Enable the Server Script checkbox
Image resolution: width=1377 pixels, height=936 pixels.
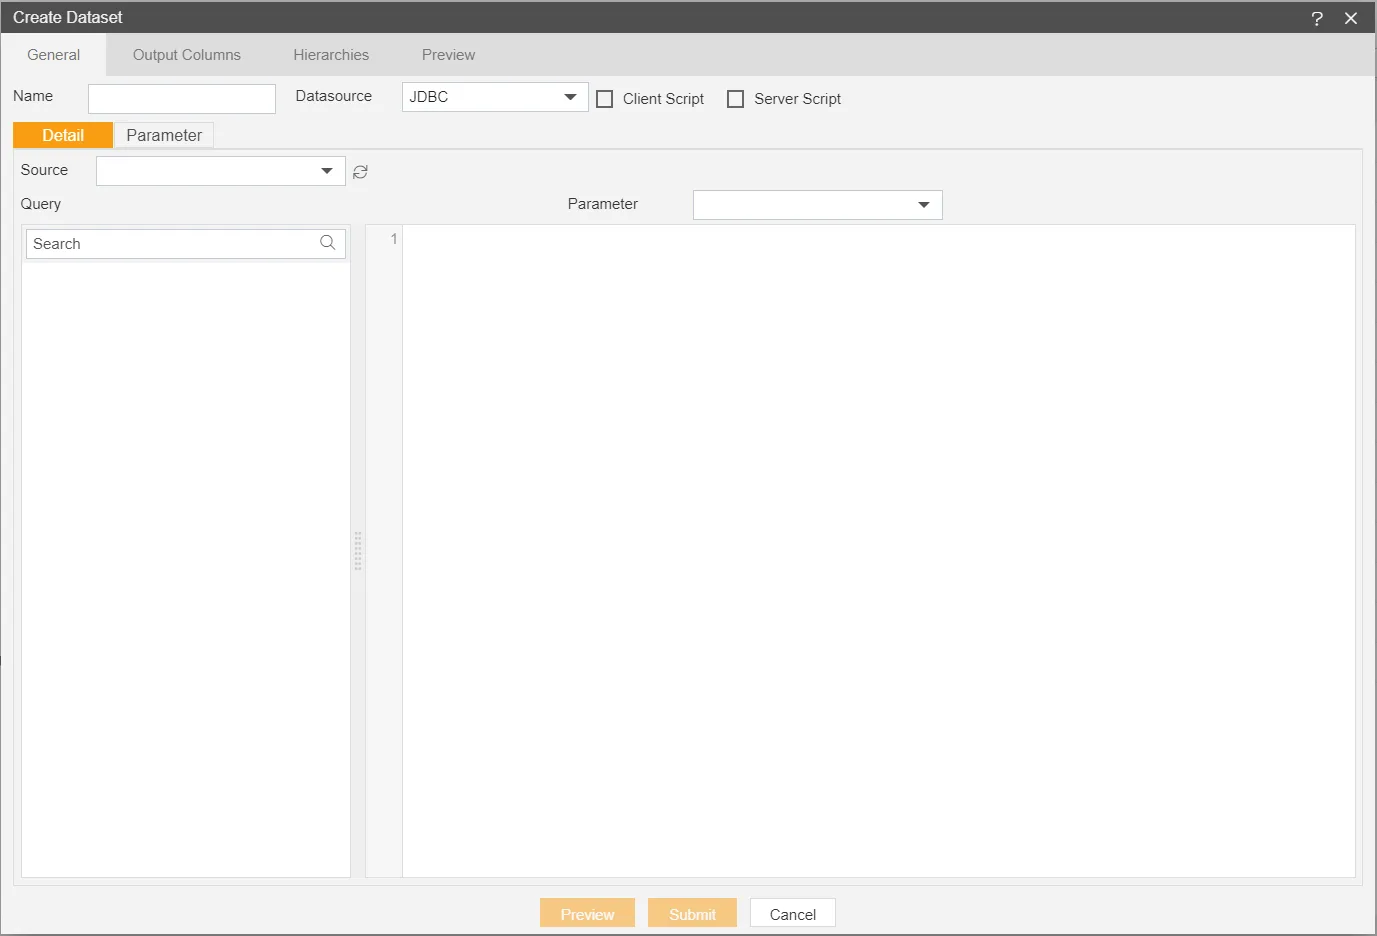pos(736,99)
